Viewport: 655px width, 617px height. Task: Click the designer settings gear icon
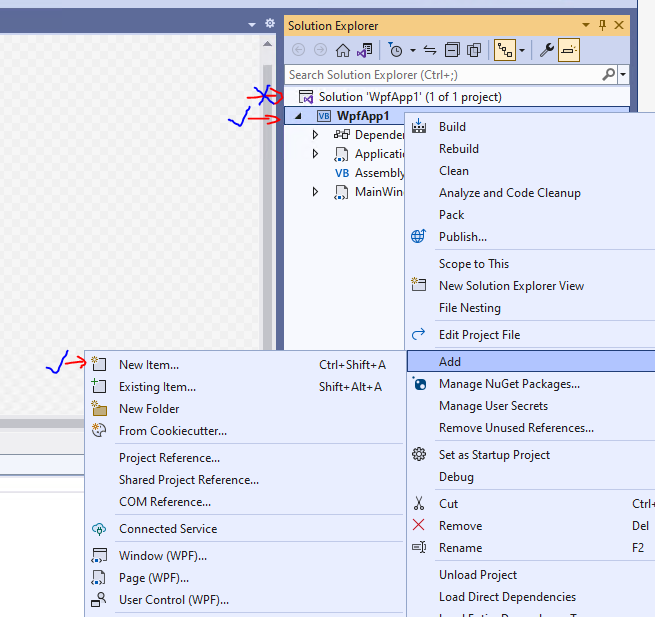(270, 23)
